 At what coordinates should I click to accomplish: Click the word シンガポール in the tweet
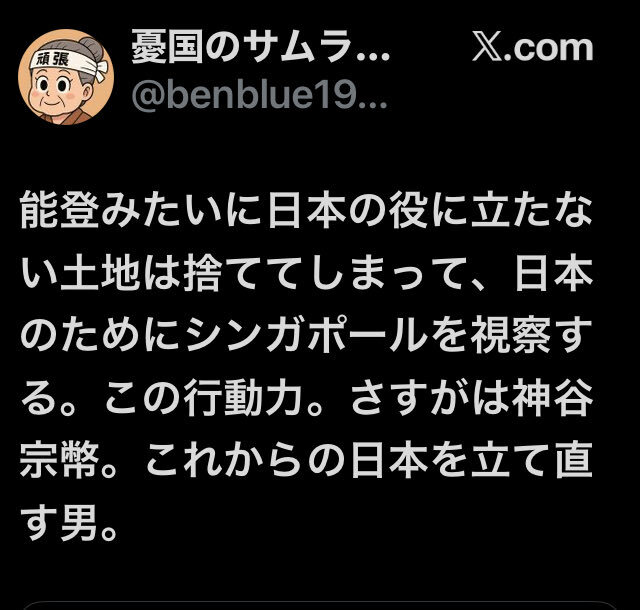pyautogui.click(x=305, y=335)
